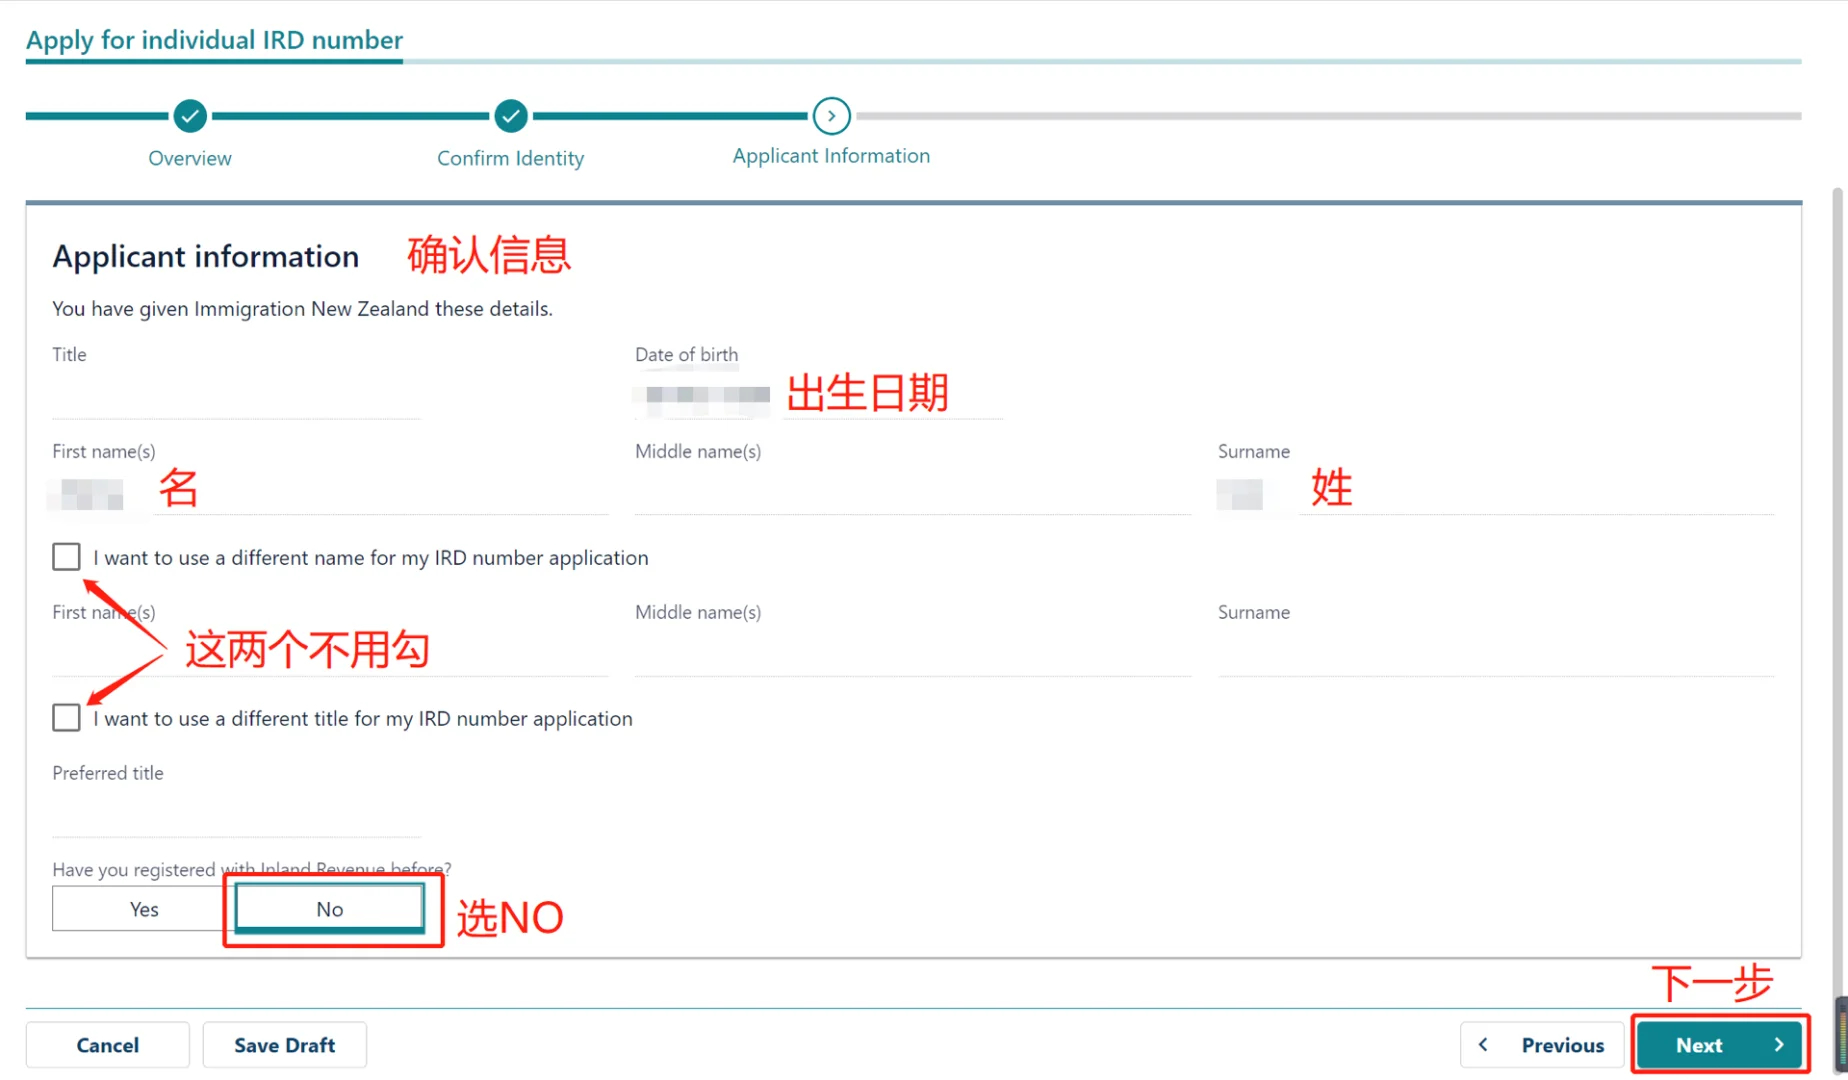1848x1080 pixels.
Task: Click the alternate Middle name(s) input field
Action: point(912,655)
